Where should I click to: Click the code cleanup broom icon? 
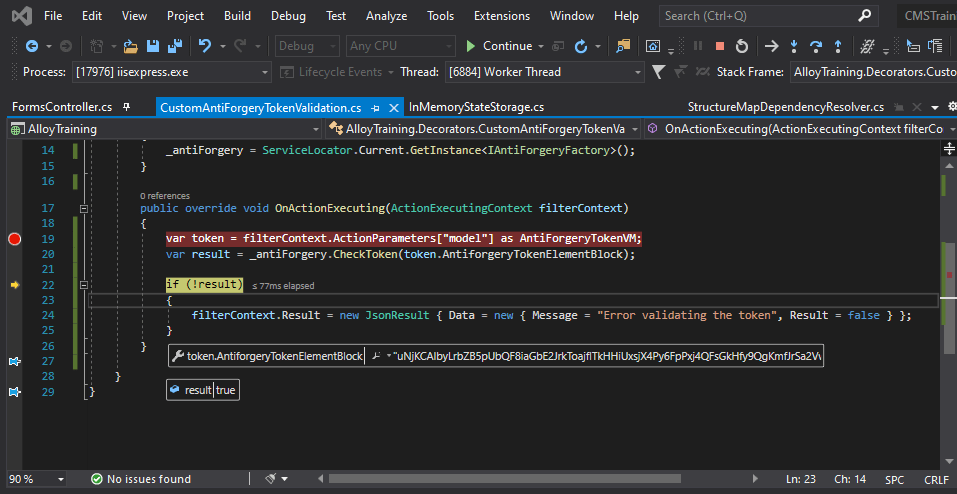coord(273,479)
